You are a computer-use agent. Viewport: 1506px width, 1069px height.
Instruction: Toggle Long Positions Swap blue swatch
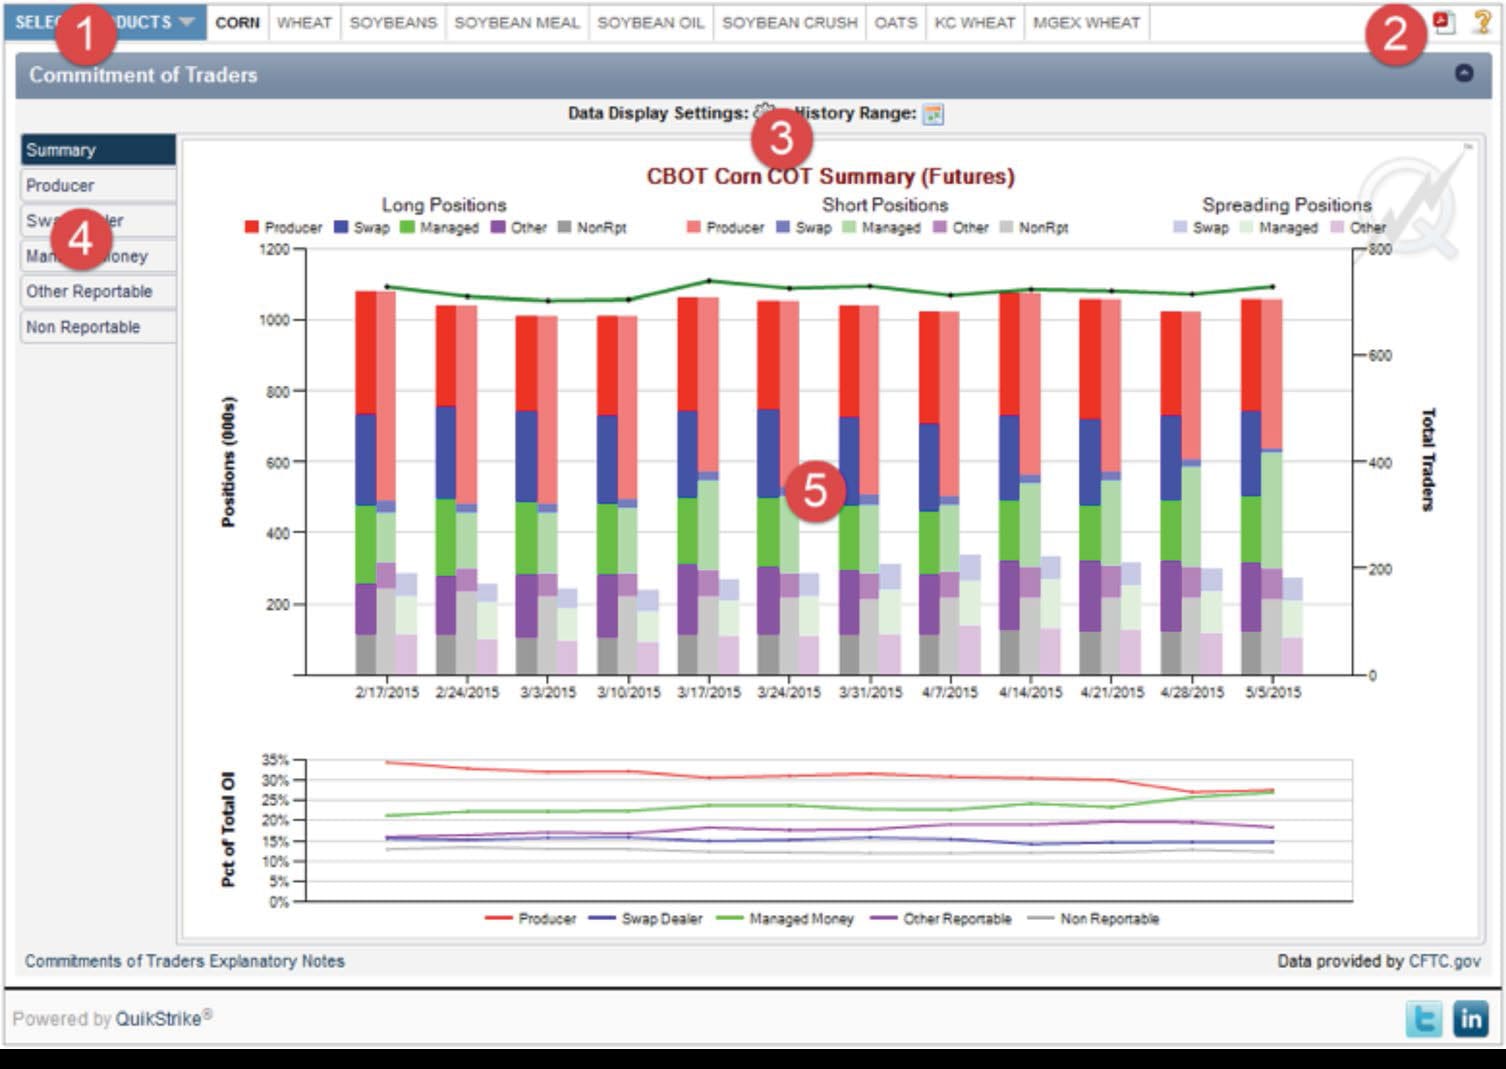point(341,228)
